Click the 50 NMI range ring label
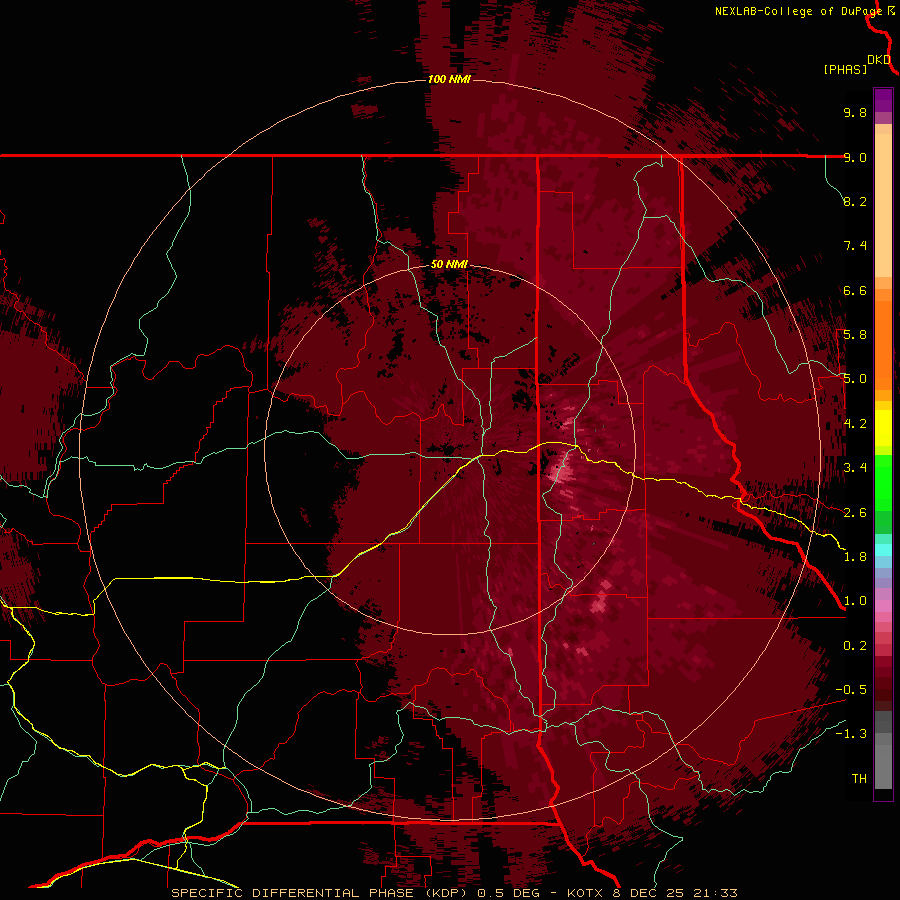 point(449,264)
